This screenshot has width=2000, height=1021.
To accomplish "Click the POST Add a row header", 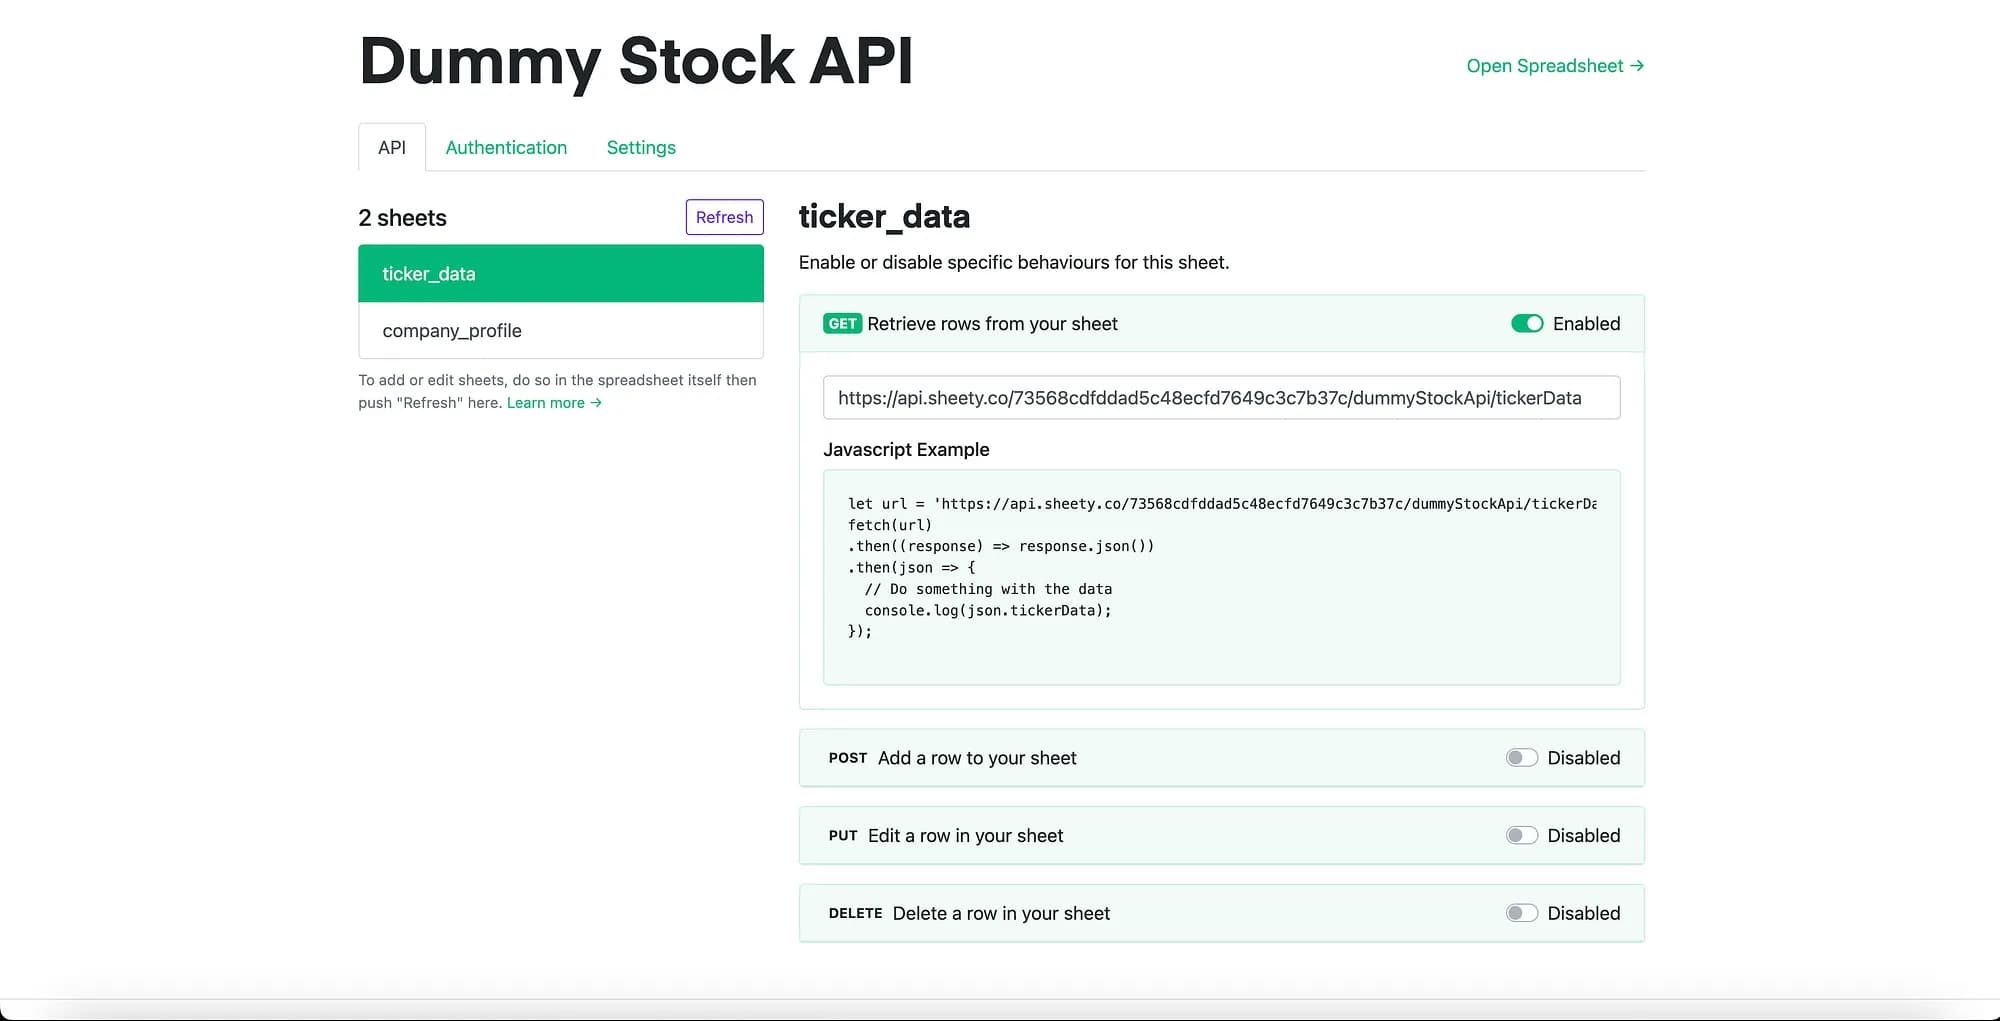I will [1221, 758].
